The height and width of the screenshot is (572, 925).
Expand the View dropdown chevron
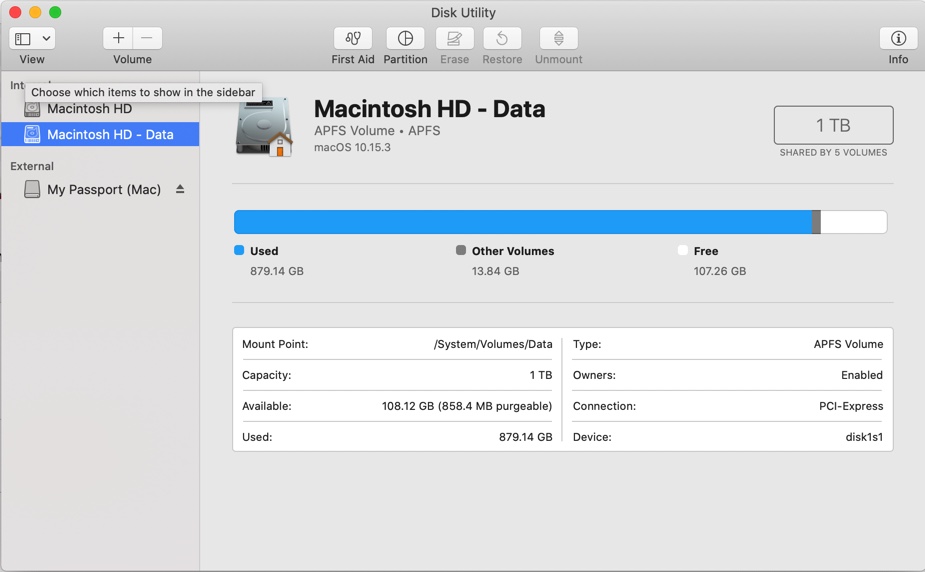click(46, 38)
